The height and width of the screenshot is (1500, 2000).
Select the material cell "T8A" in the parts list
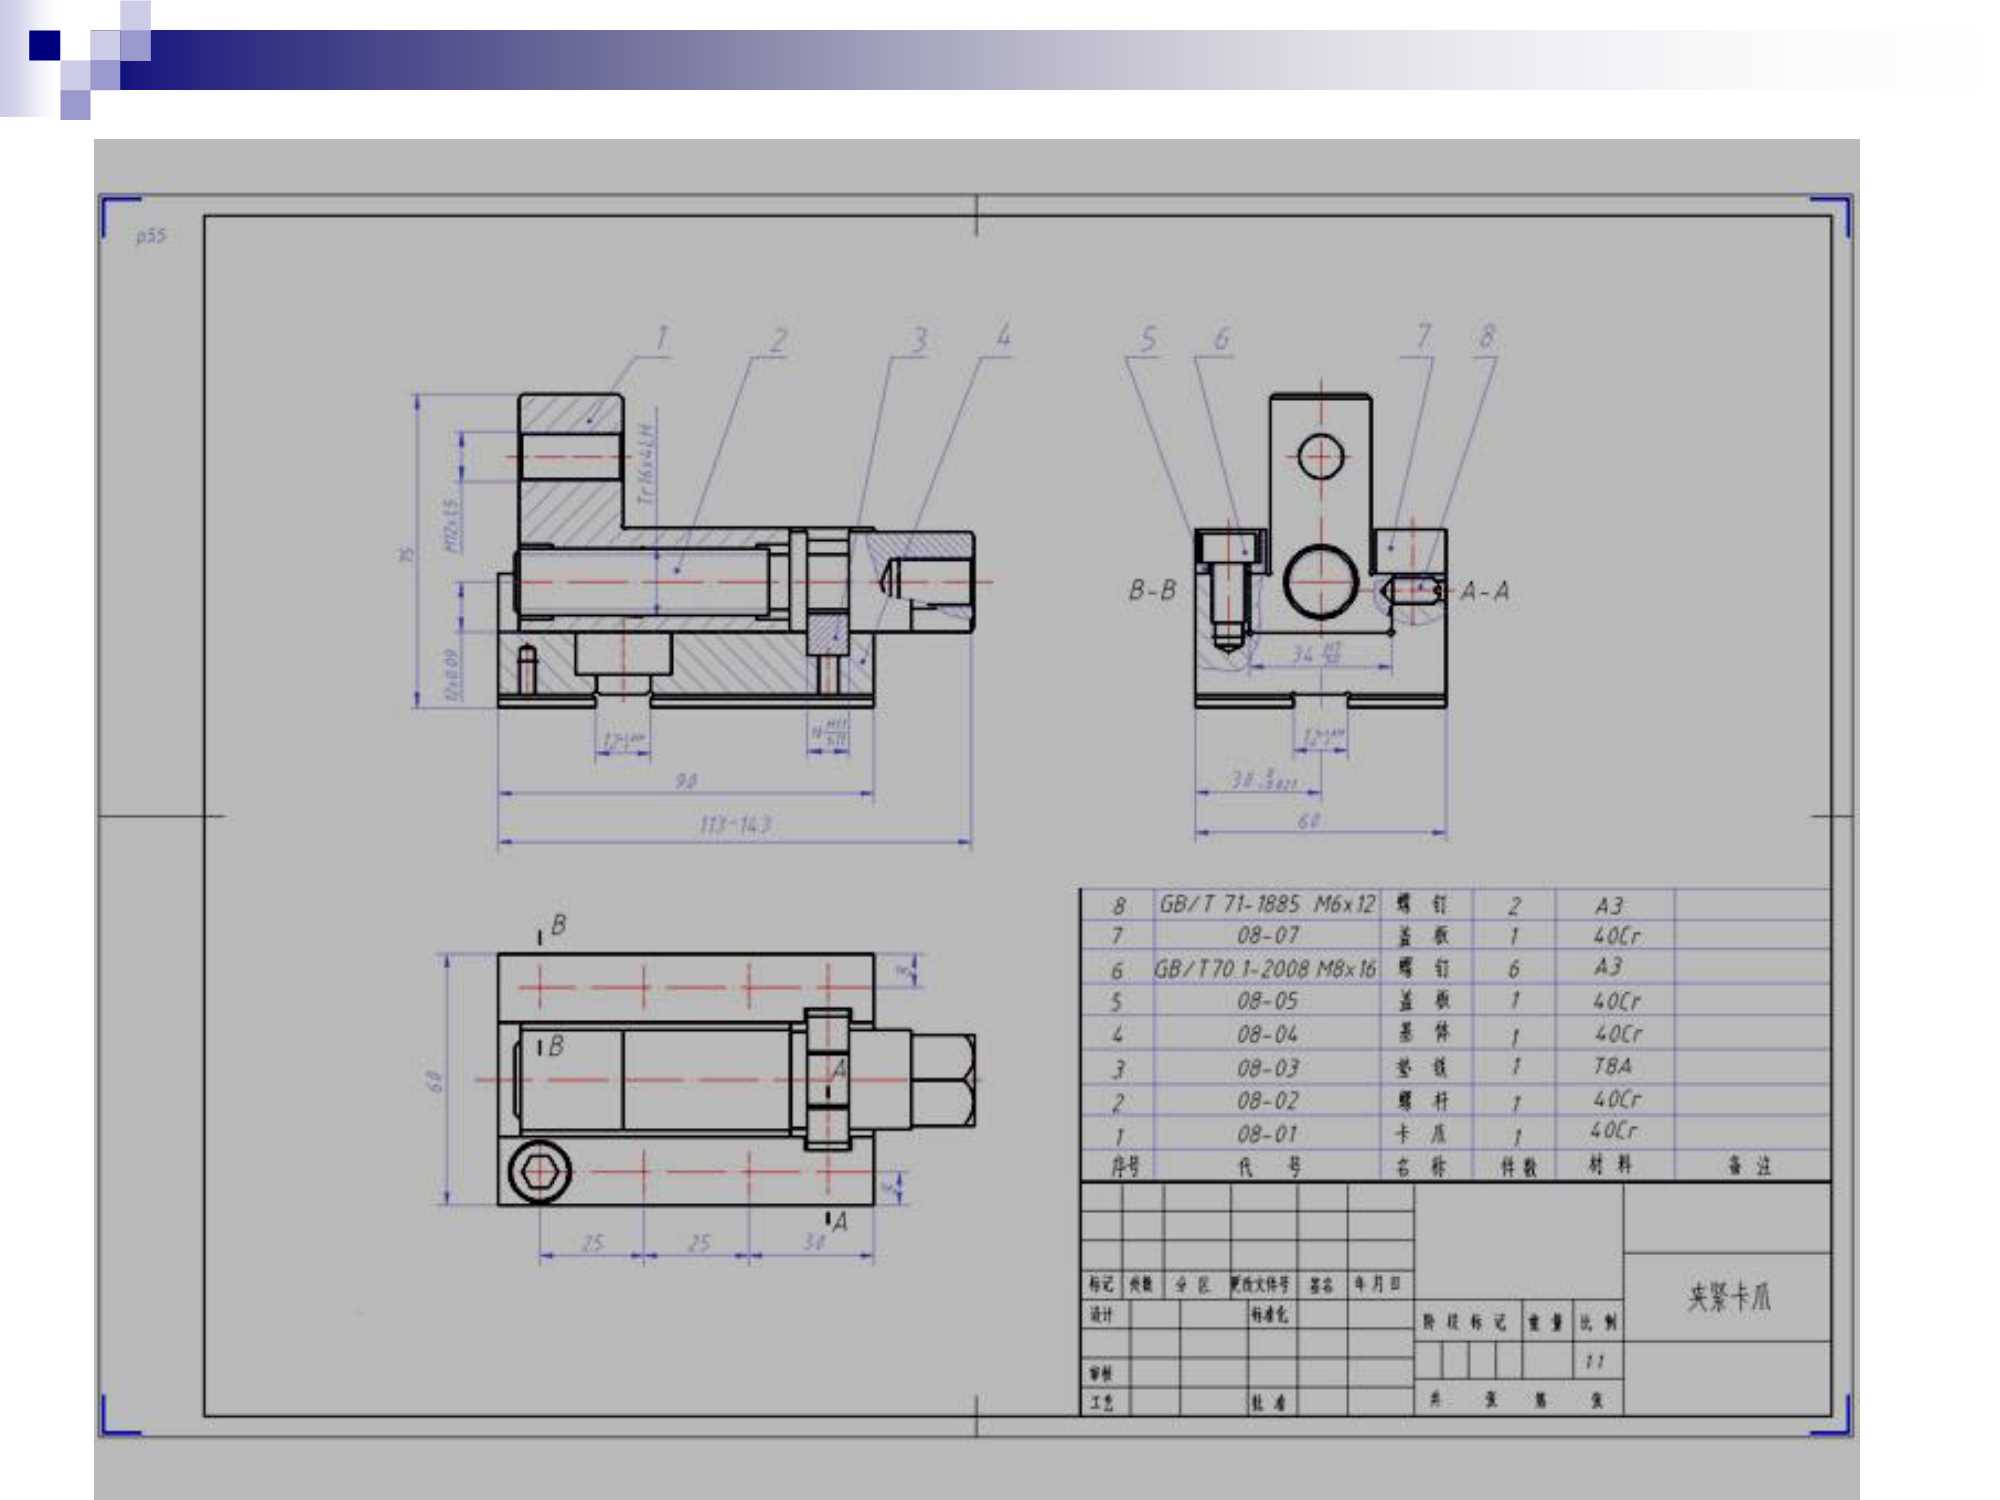point(1611,1066)
